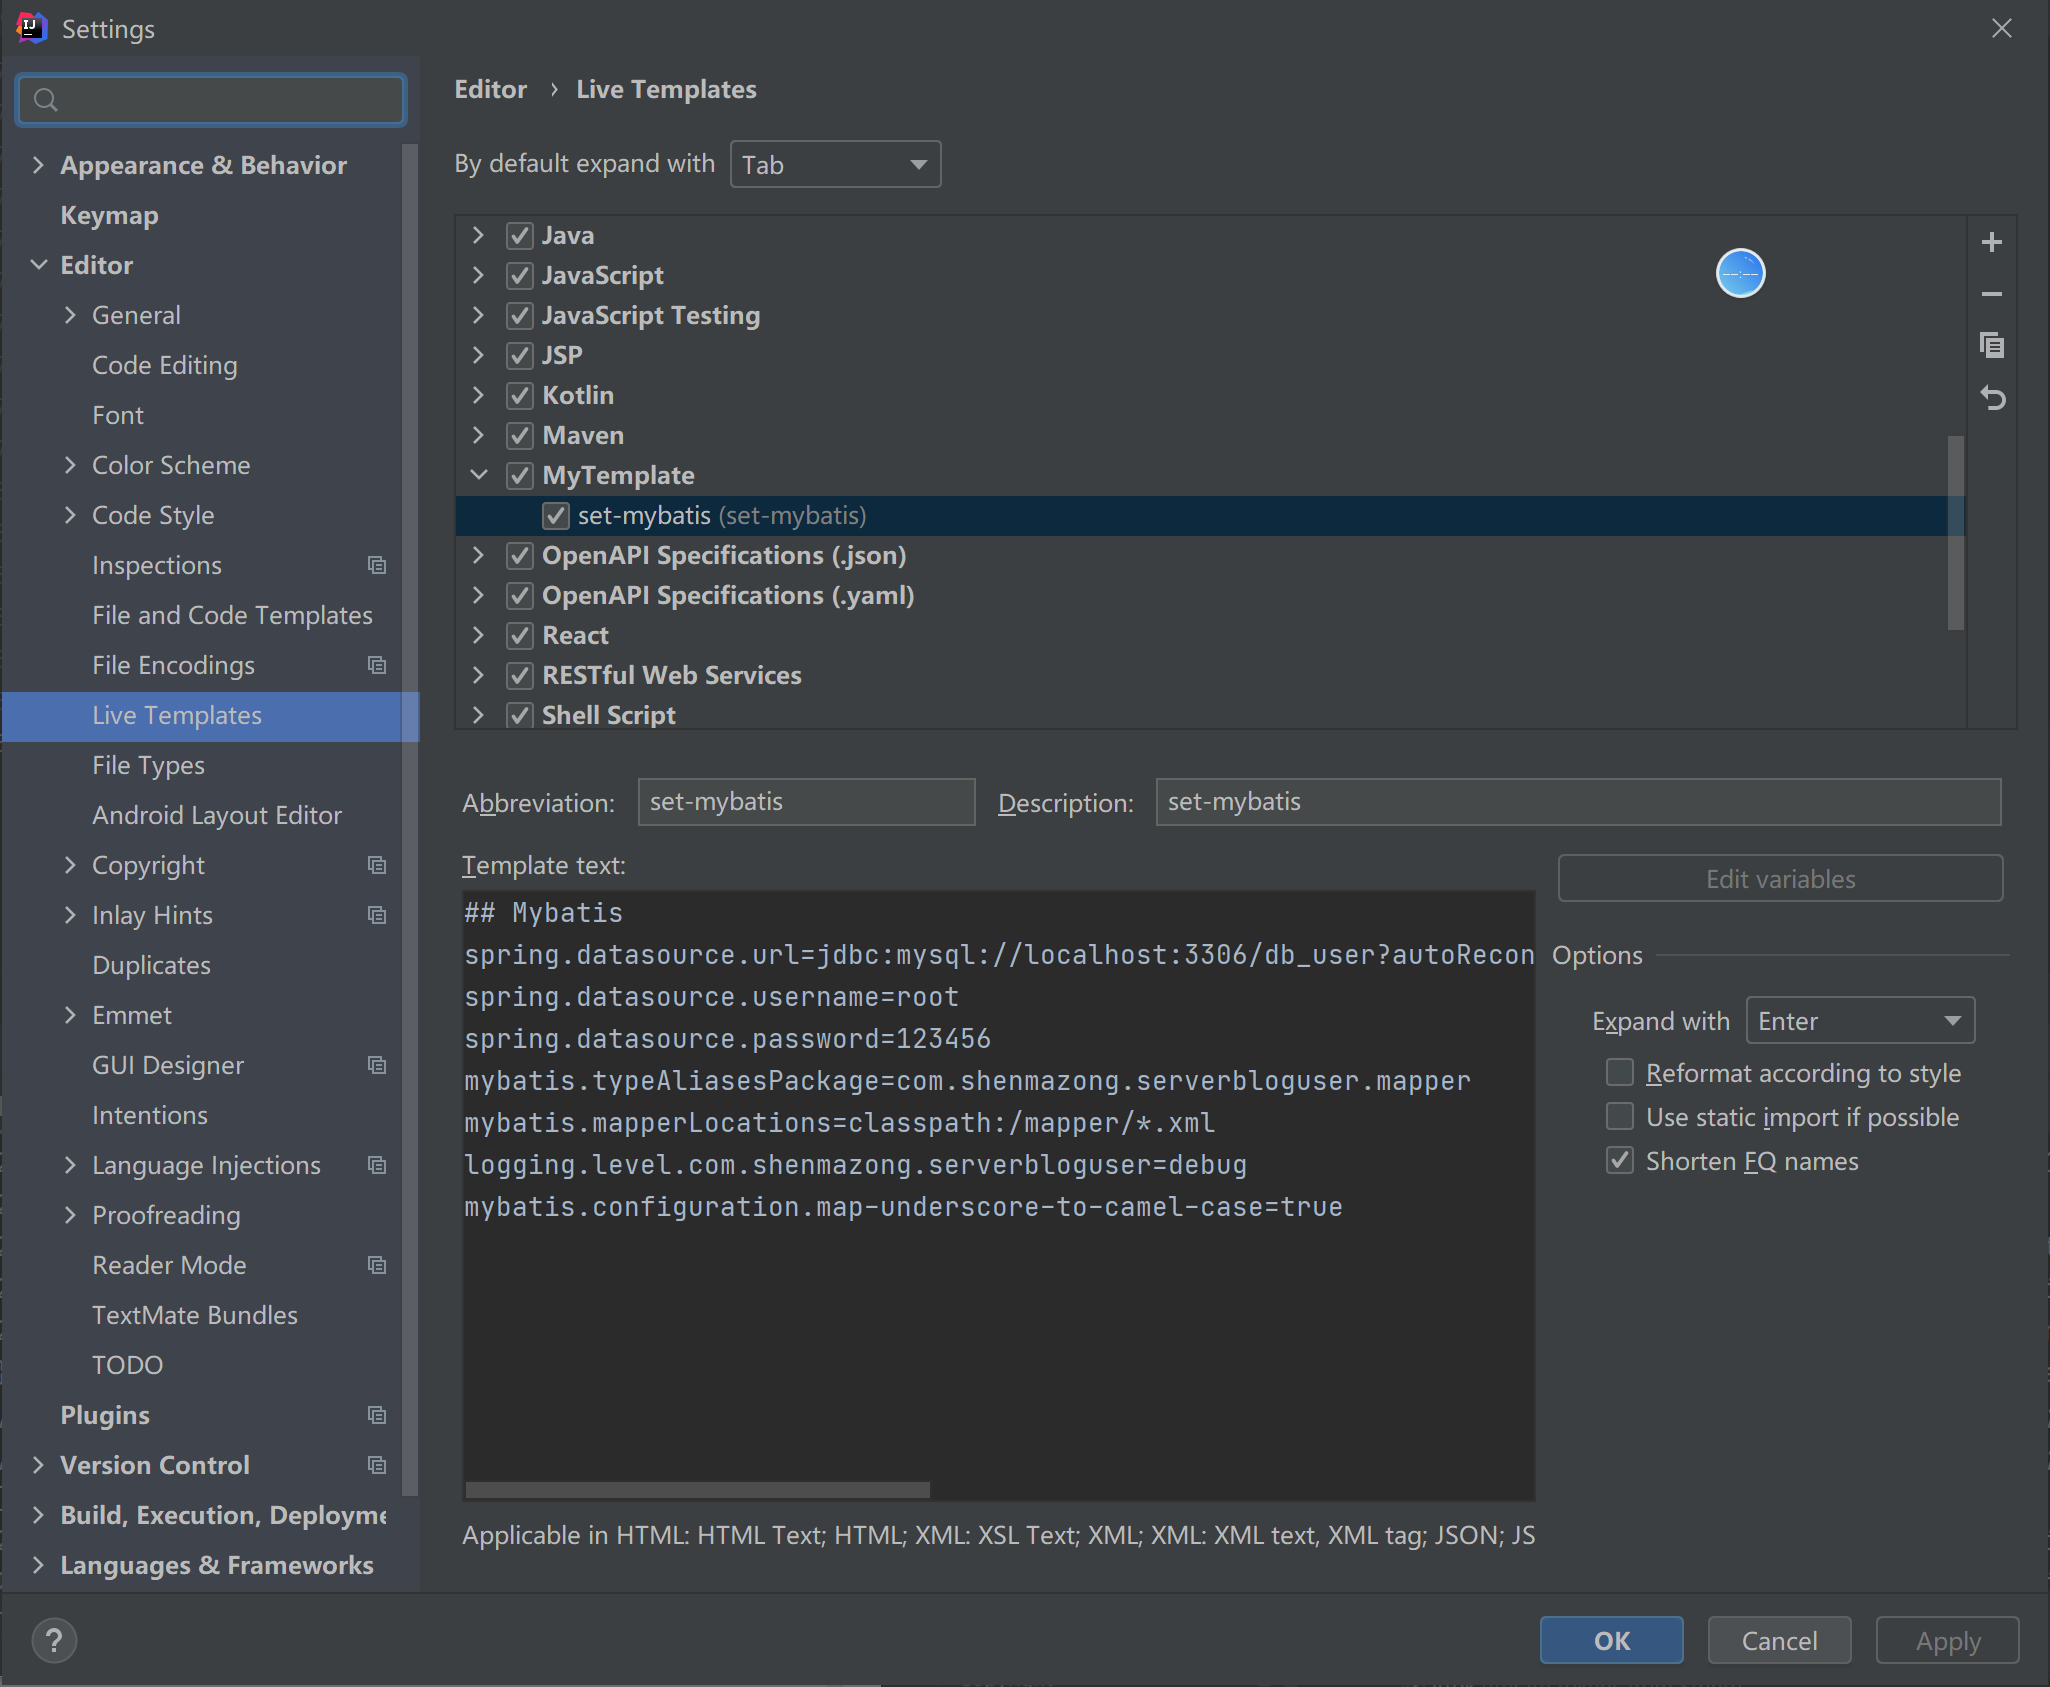The height and width of the screenshot is (1687, 2050).
Task: Click the spring.datasource.username=root line
Action: [711, 997]
